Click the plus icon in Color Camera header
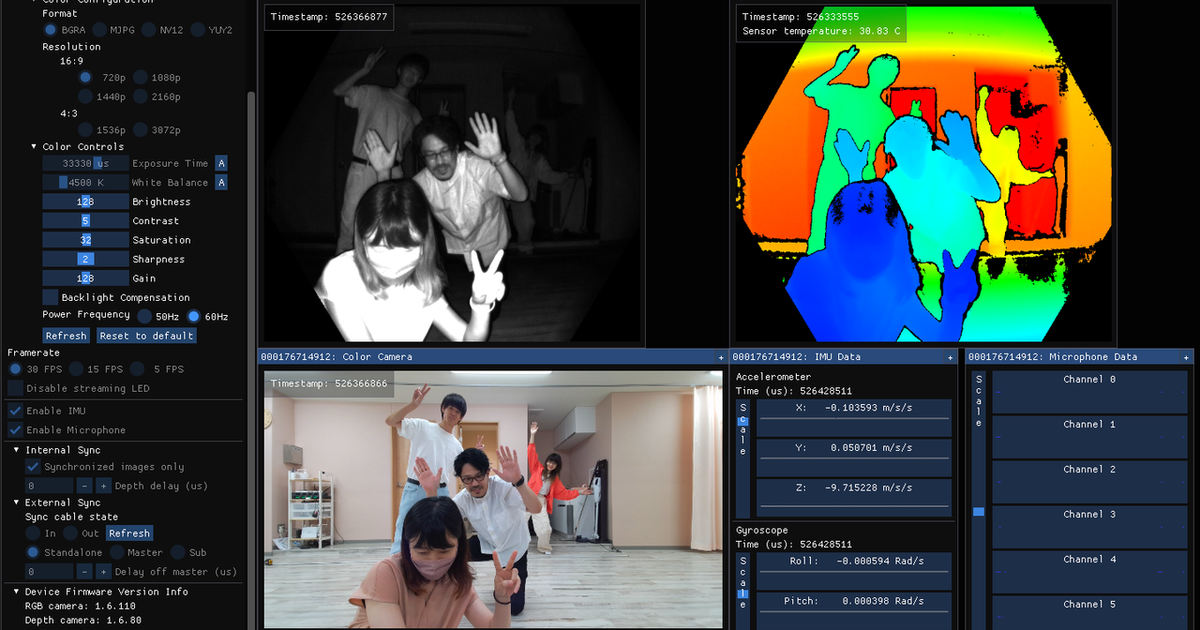Screen dimensions: 1200x630 coord(721,357)
